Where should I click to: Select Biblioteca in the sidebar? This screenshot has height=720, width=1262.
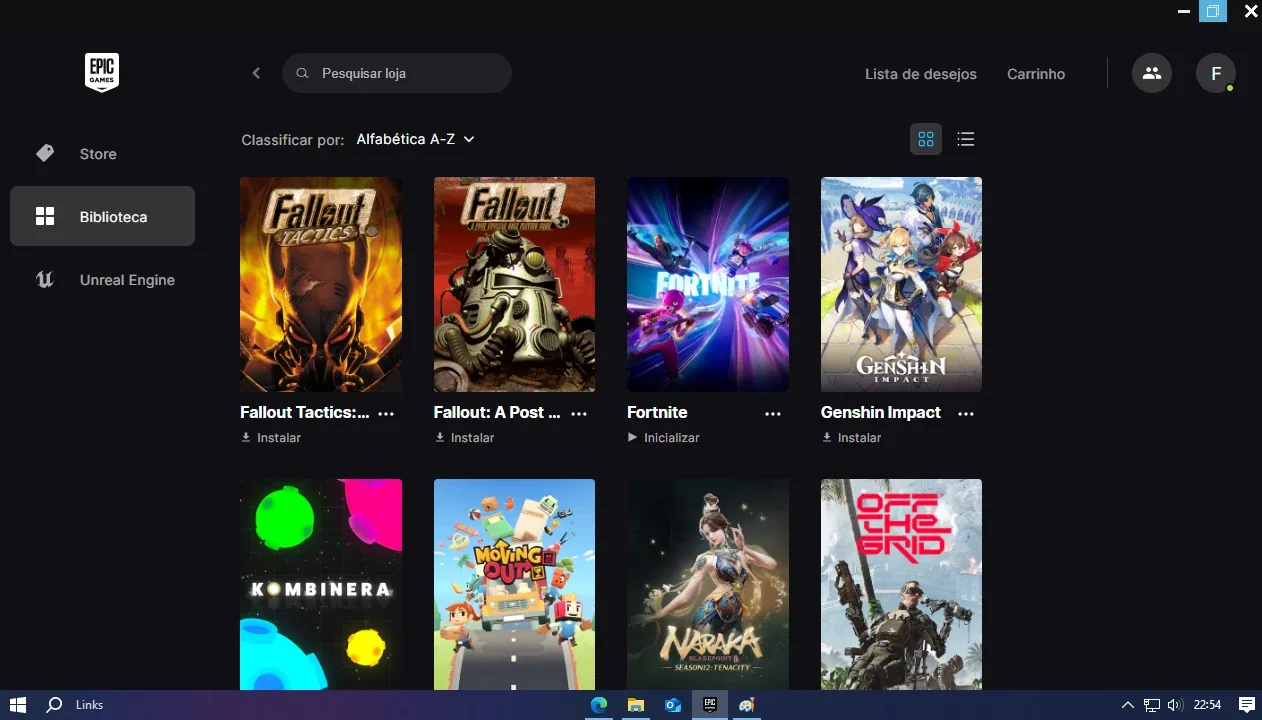(x=102, y=216)
